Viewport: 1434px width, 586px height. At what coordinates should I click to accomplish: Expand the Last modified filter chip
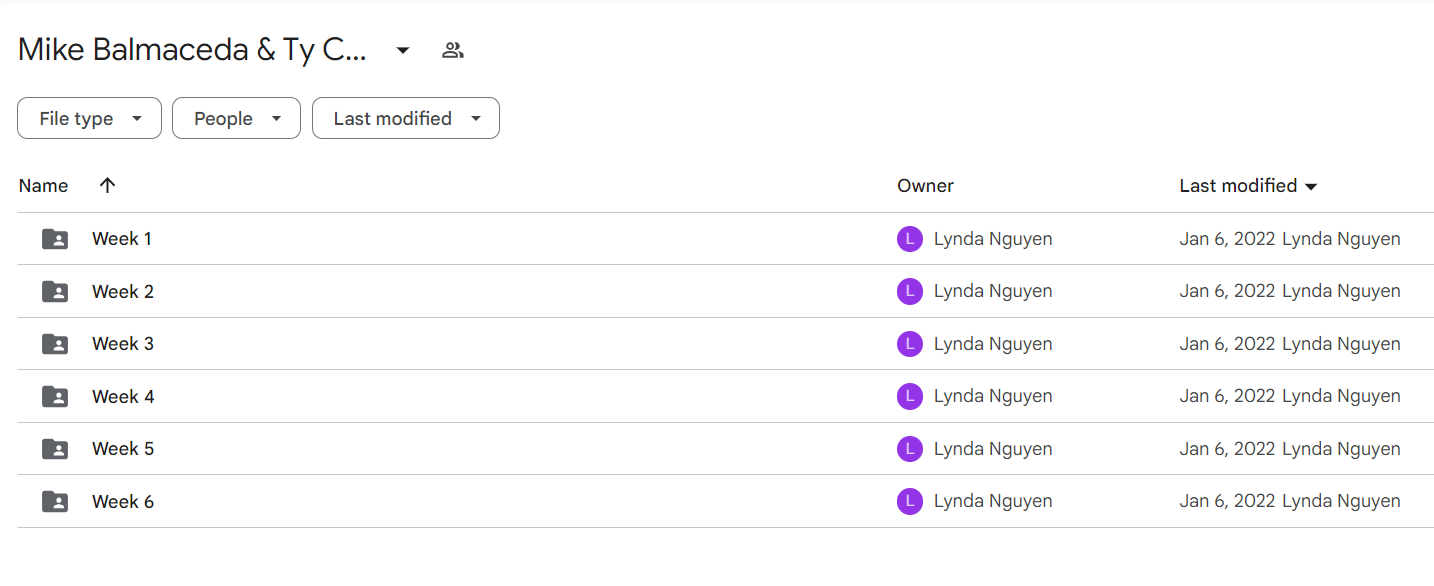pos(406,118)
